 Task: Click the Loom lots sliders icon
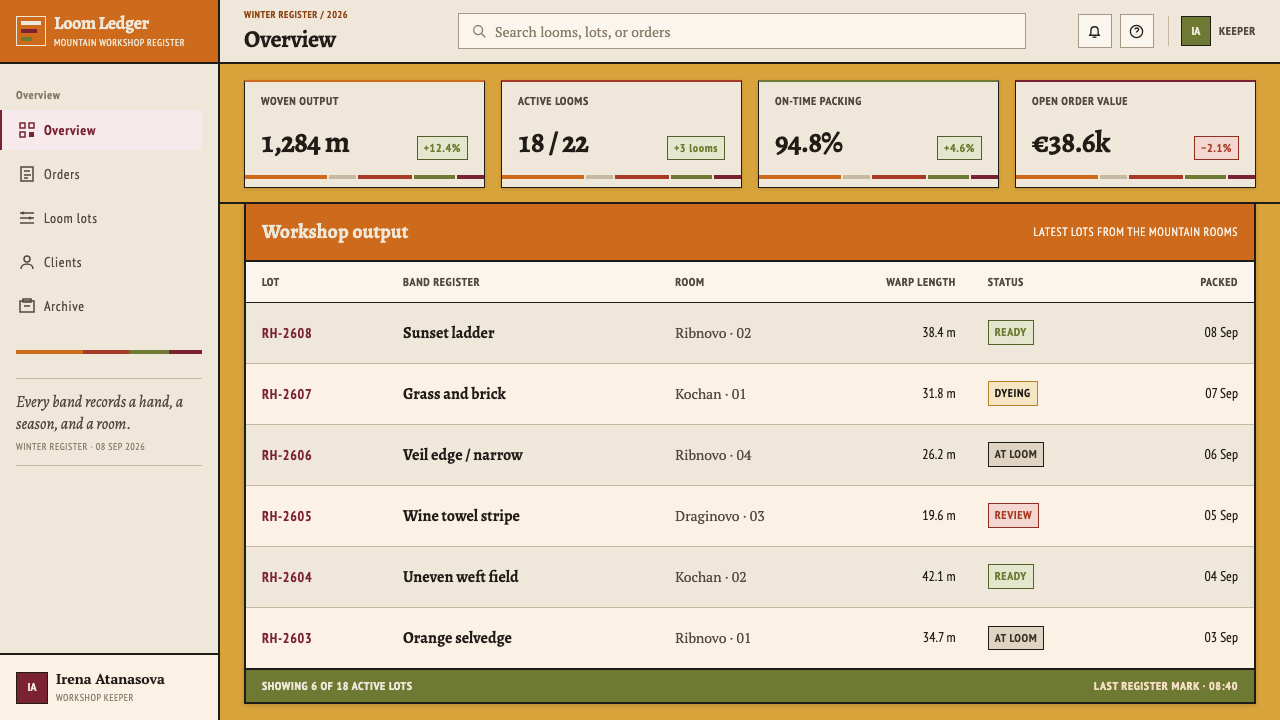coord(27,218)
